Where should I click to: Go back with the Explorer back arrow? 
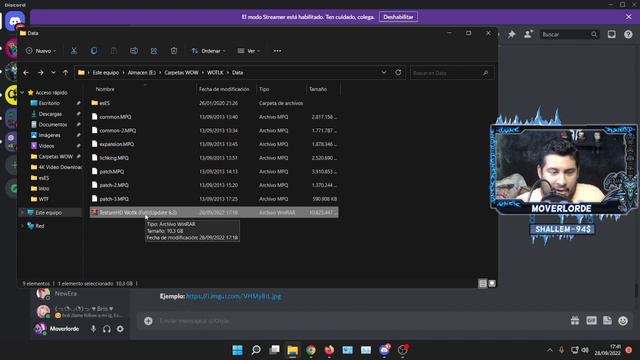(x=26, y=73)
